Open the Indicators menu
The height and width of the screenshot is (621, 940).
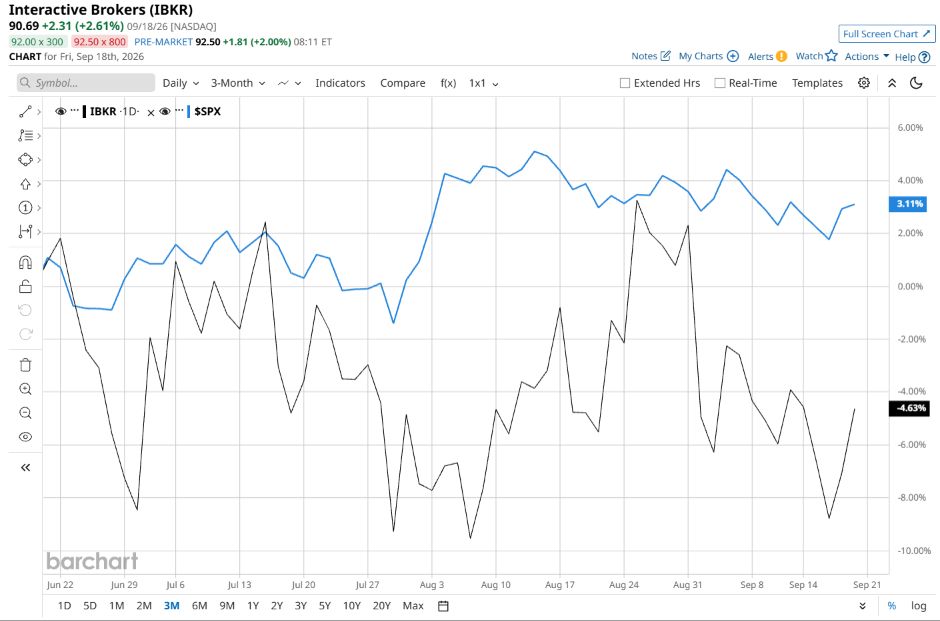point(340,83)
